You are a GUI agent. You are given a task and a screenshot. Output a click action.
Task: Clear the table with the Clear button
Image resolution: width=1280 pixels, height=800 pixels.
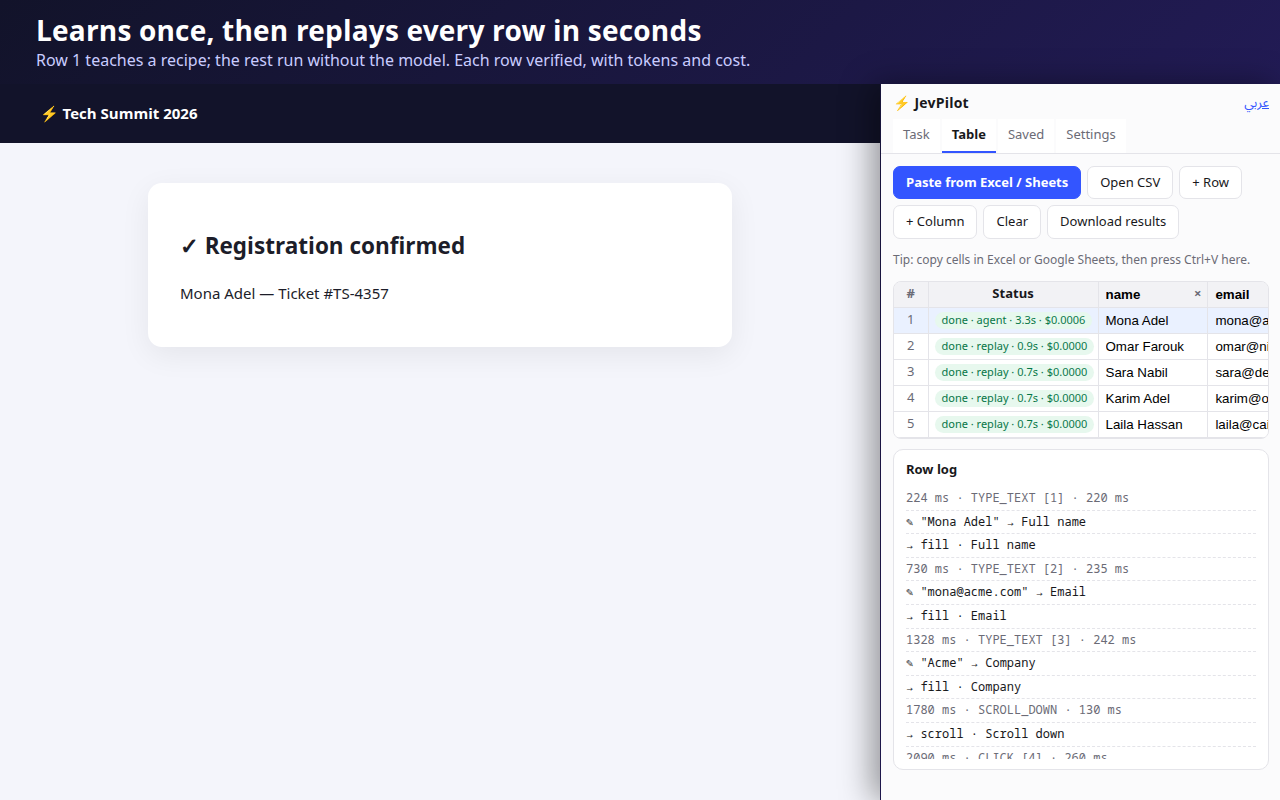(1012, 222)
